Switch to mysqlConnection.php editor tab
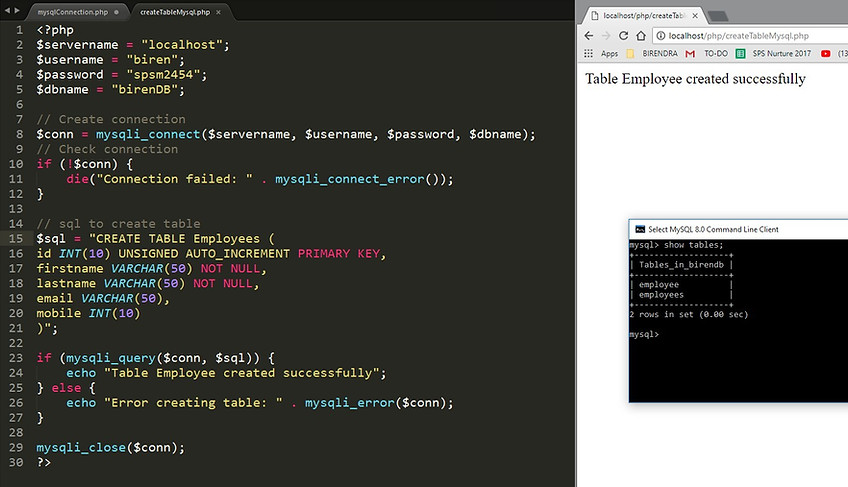848x487 pixels. [x=73, y=12]
